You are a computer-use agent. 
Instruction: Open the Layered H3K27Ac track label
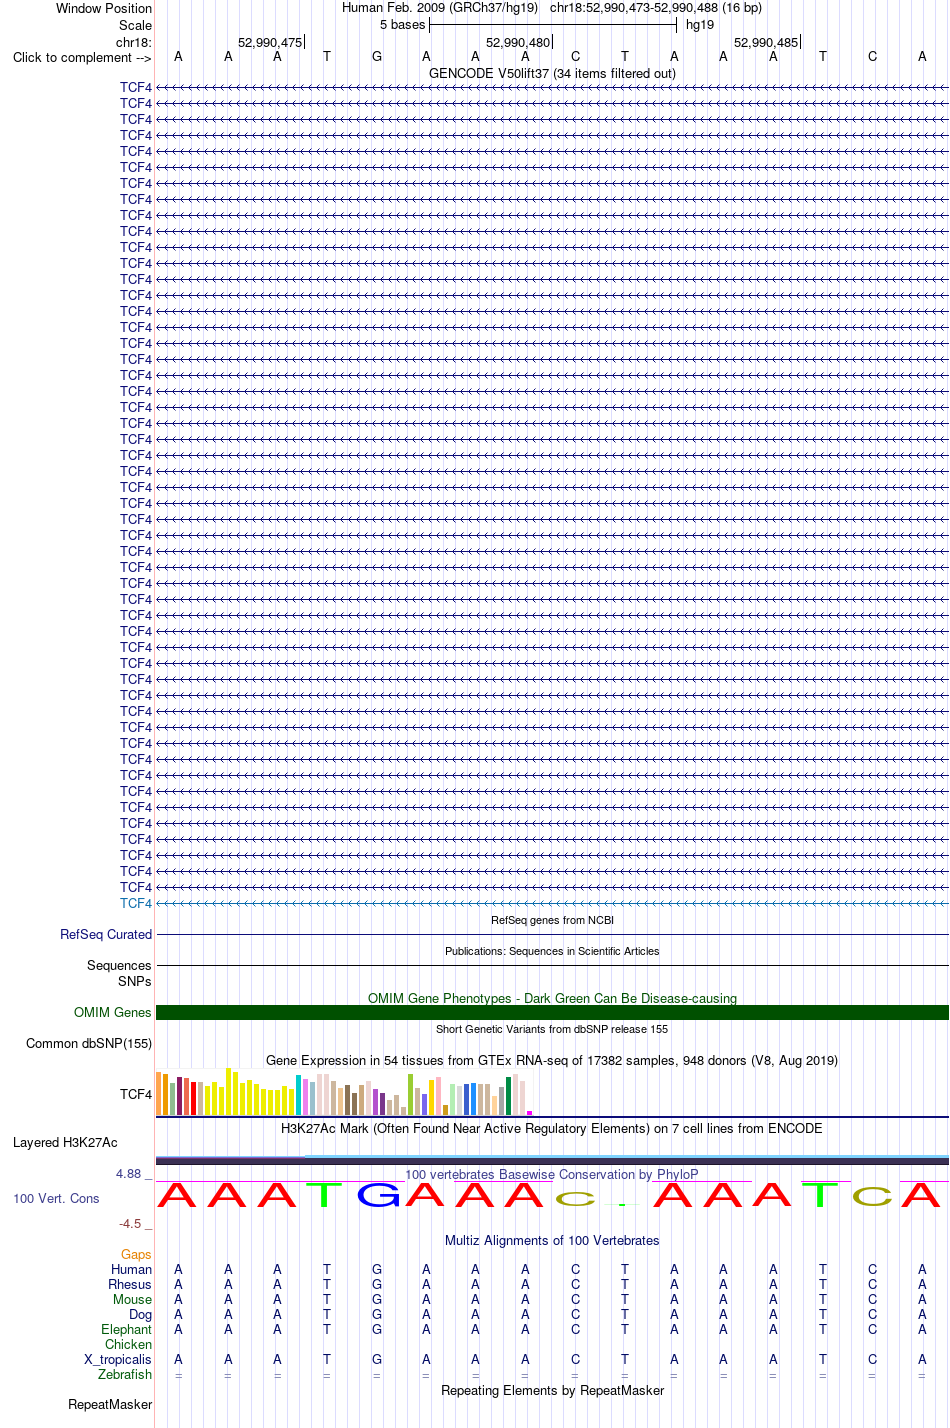[x=65, y=1142]
